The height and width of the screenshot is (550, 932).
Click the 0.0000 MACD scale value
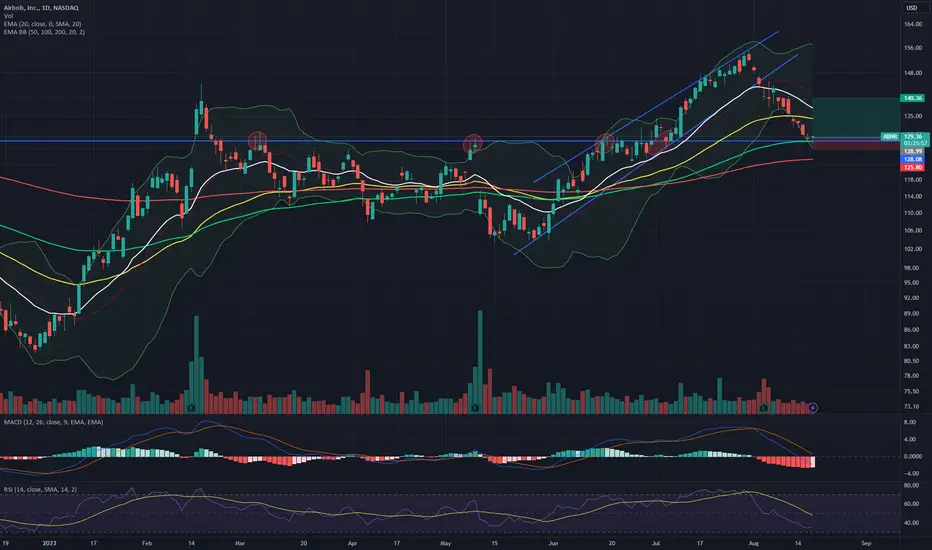pyautogui.click(x=913, y=457)
